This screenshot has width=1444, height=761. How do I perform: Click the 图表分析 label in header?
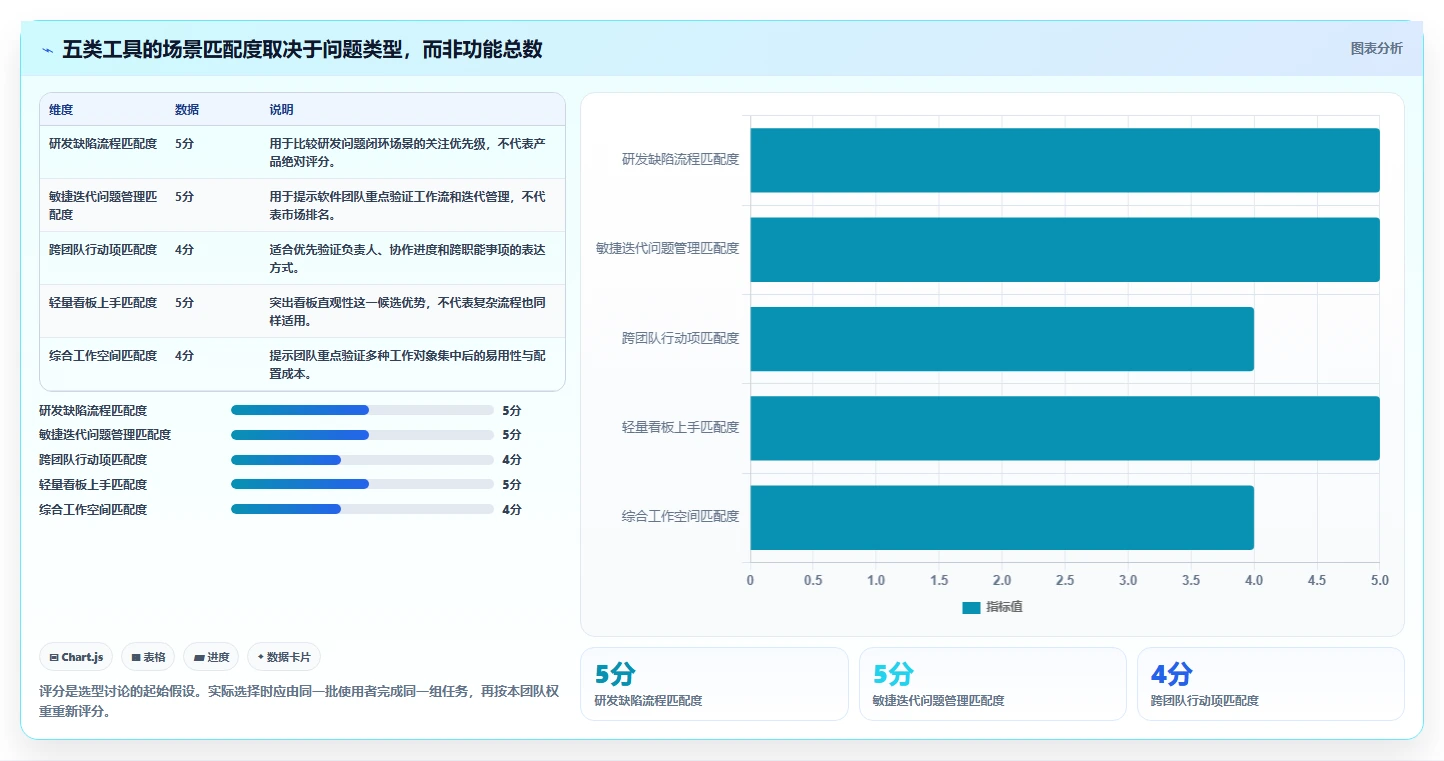pyautogui.click(x=1376, y=48)
